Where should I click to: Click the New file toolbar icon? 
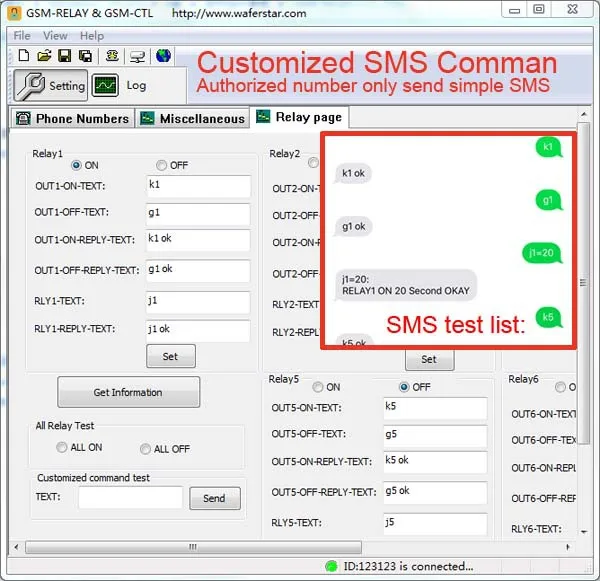[24, 56]
